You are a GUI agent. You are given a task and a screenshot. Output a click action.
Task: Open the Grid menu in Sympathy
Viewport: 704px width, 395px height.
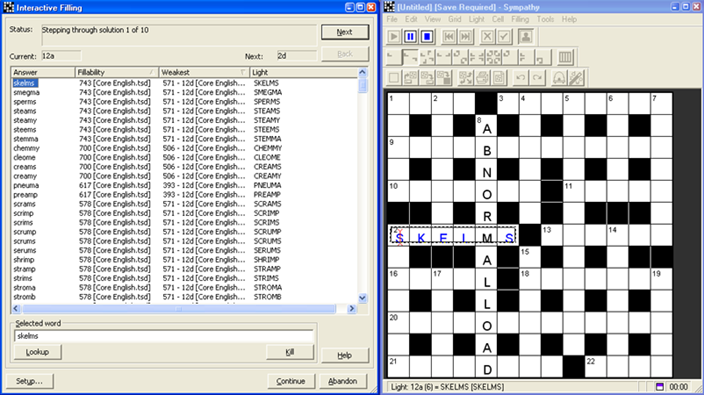[x=454, y=19]
